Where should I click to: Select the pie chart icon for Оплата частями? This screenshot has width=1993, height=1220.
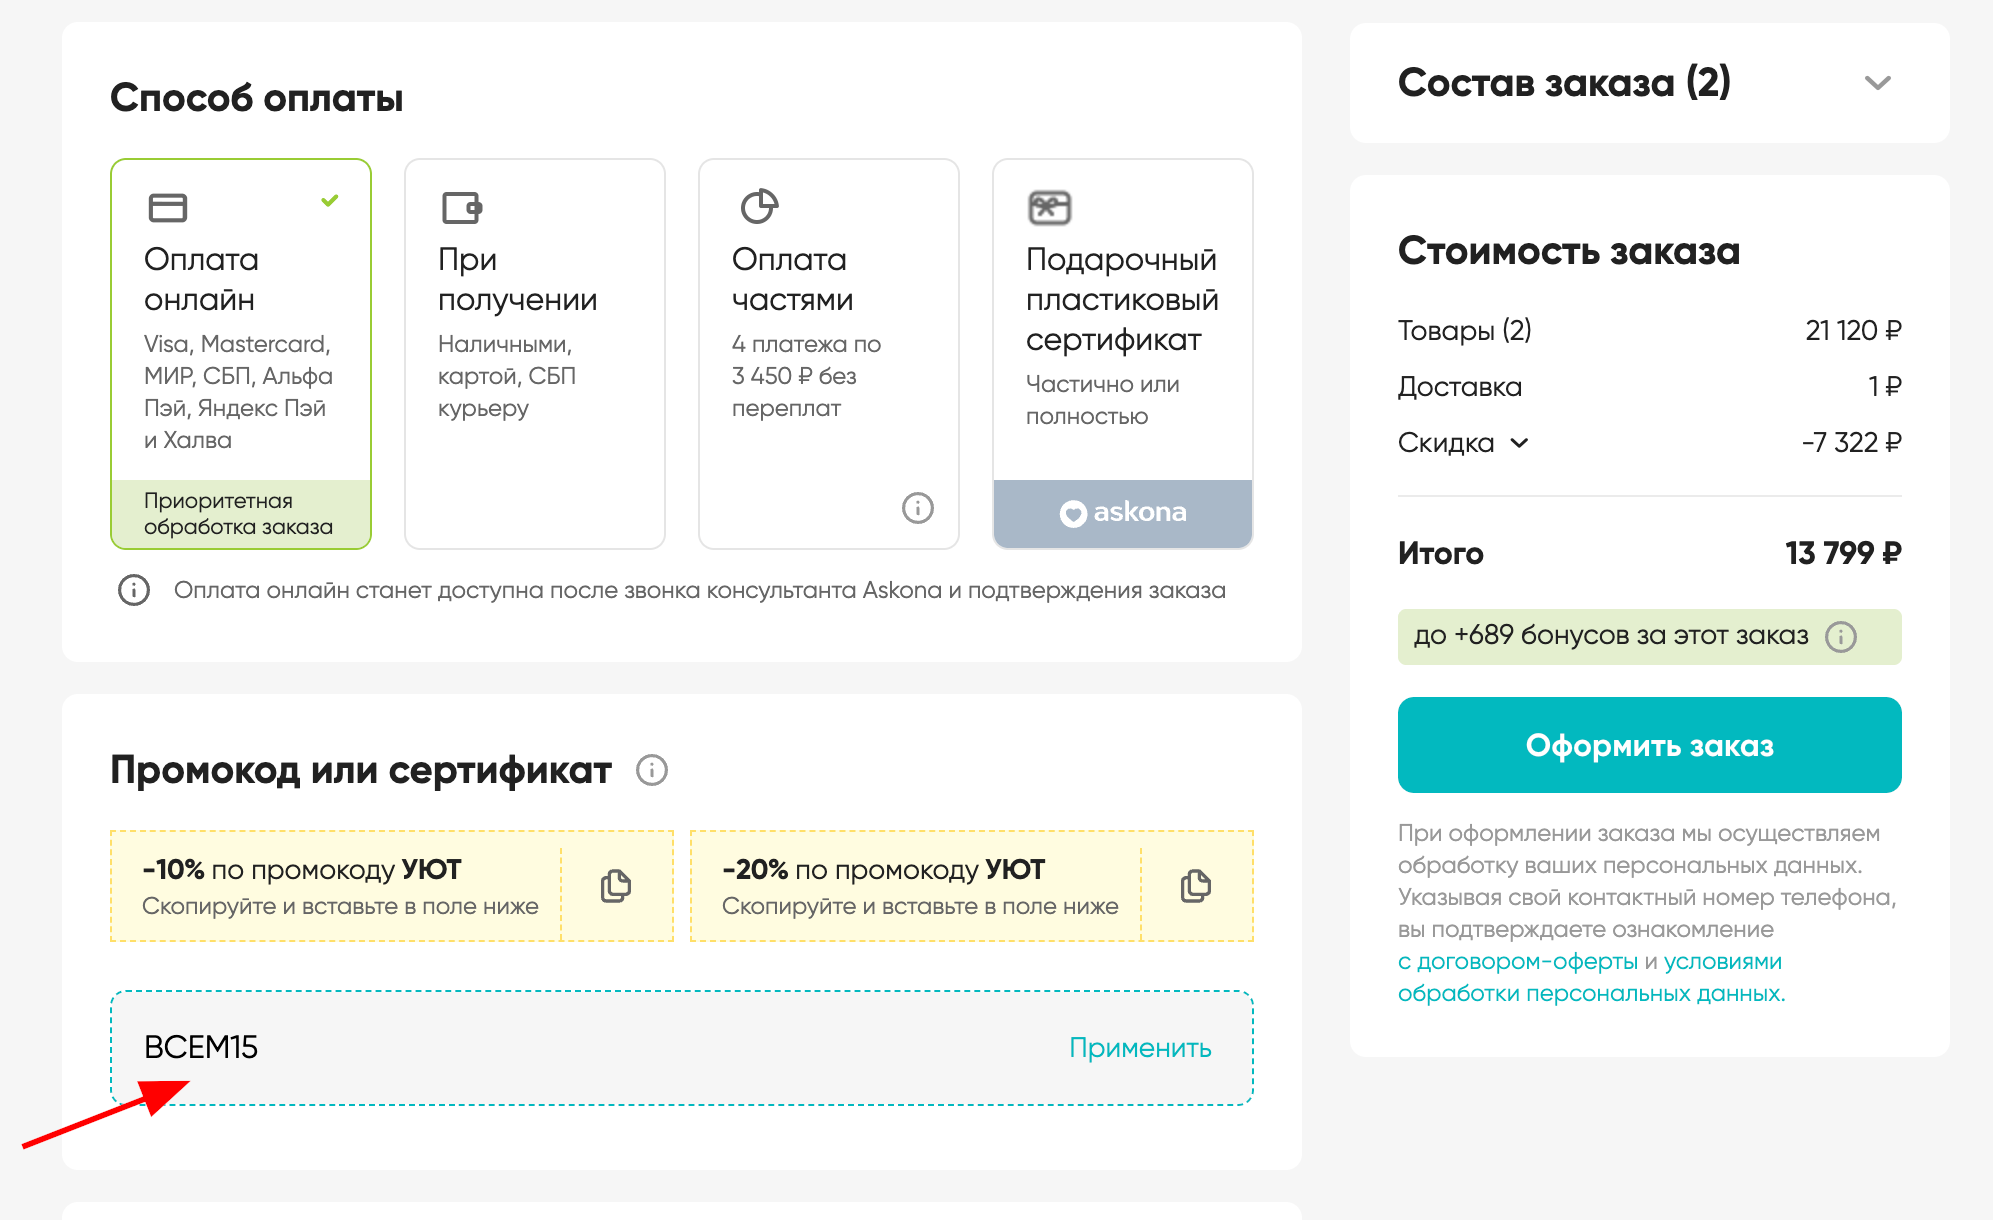(761, 207)
